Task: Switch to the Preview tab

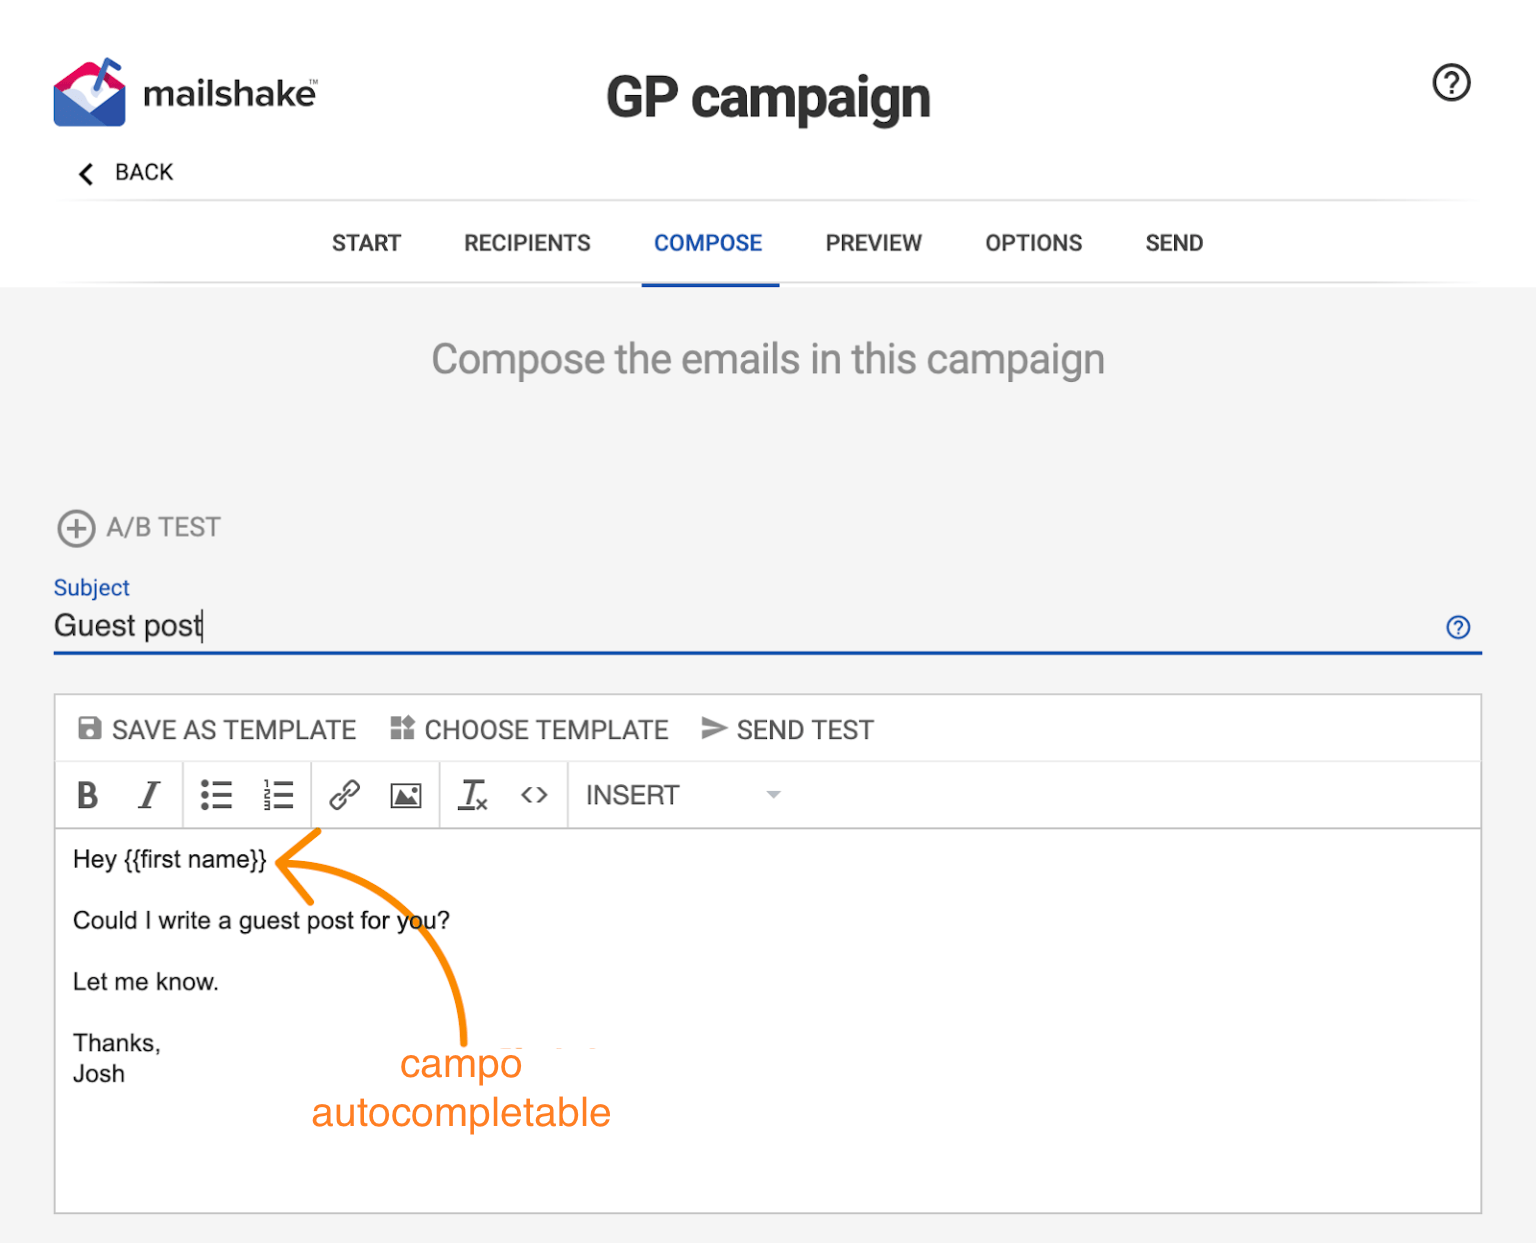Action: (873, 243)
